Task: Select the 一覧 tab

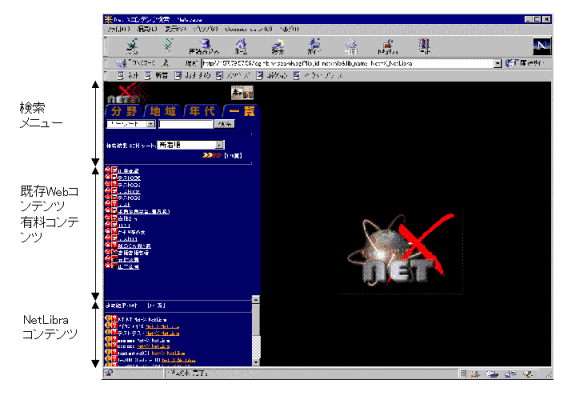Action: click(x=241, y=111)
